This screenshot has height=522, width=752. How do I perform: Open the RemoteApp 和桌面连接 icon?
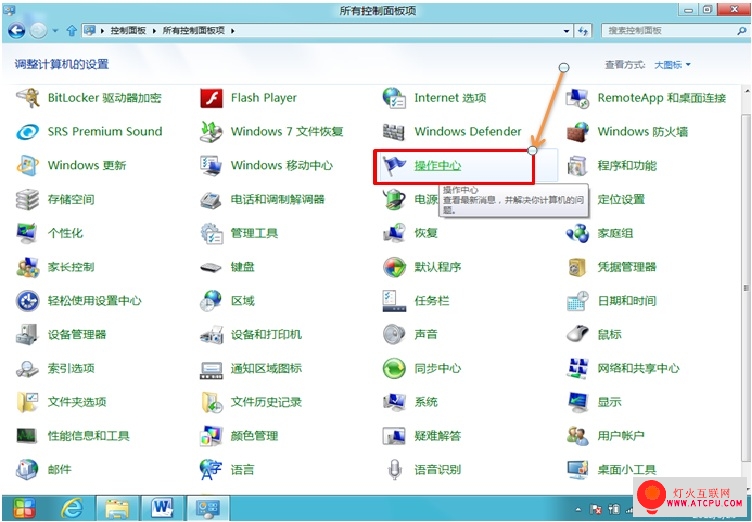[577, 98]
